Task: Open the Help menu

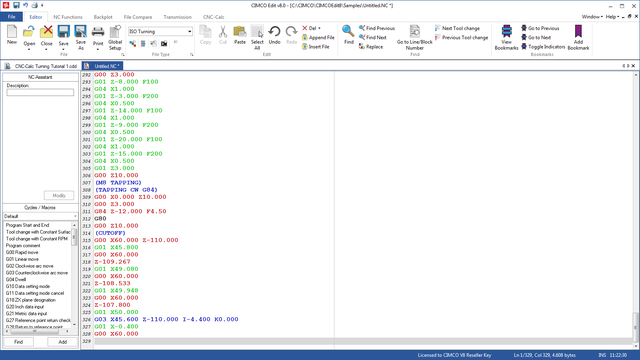Action: tap(612, 17)
